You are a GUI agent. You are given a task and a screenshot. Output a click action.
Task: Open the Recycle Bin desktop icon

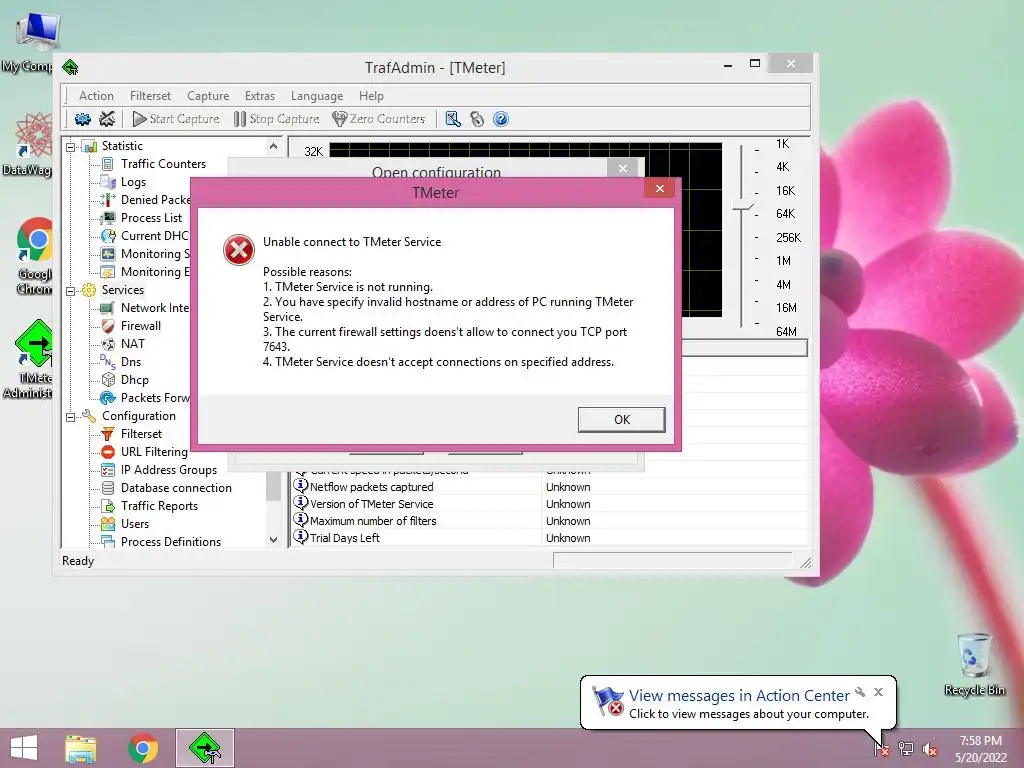974,664
